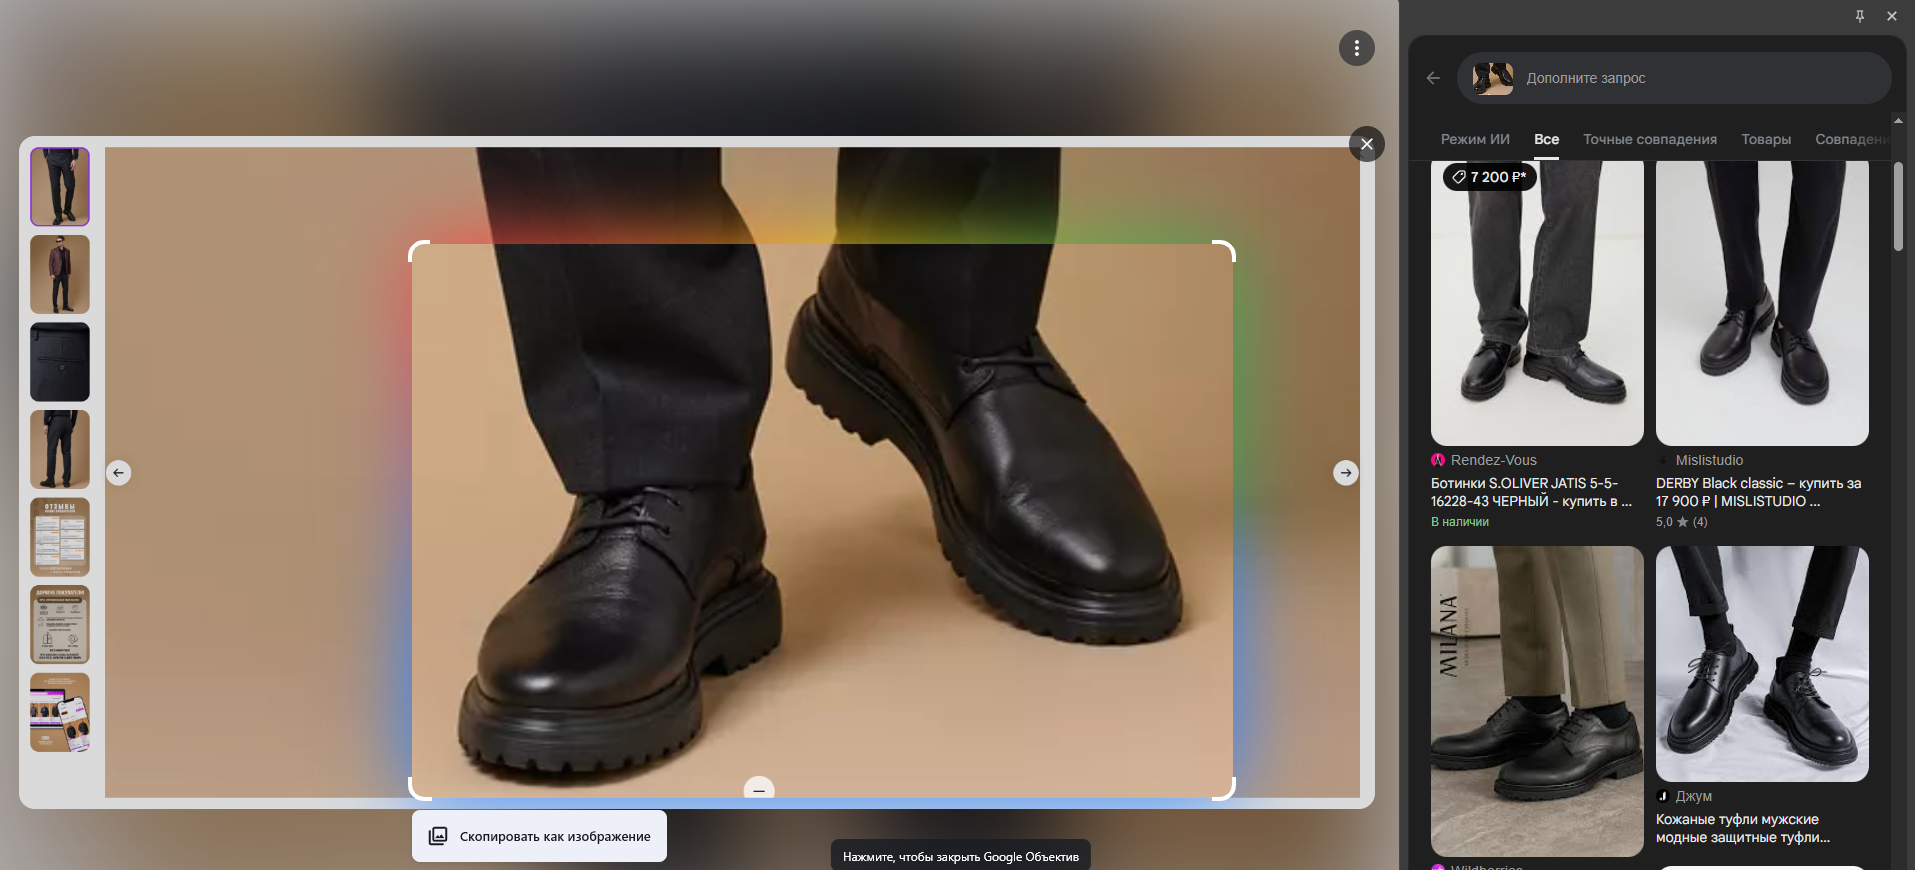Viewport: 1915px width, 870px height.
Task: Click the 'В наличии' availability text
Action: pyautogui.click(x=1460, y=522)
